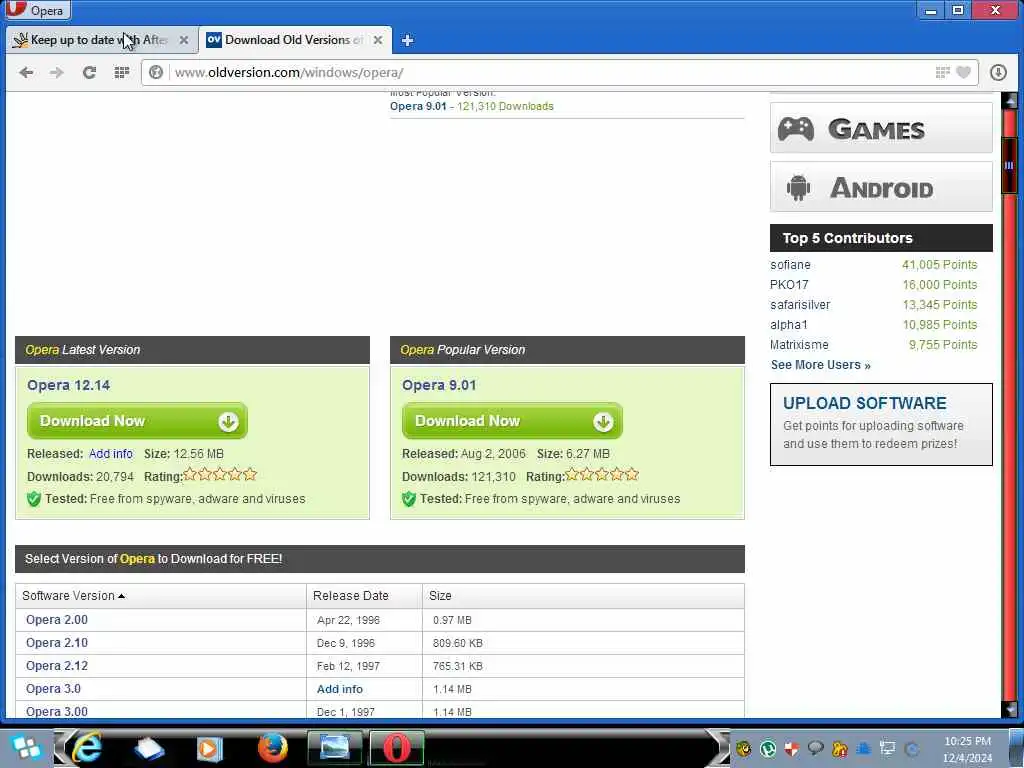The image size is (1024, 768).
Task: Open the Games category banner
Action: pyautogui.click(x=881, y=128)
